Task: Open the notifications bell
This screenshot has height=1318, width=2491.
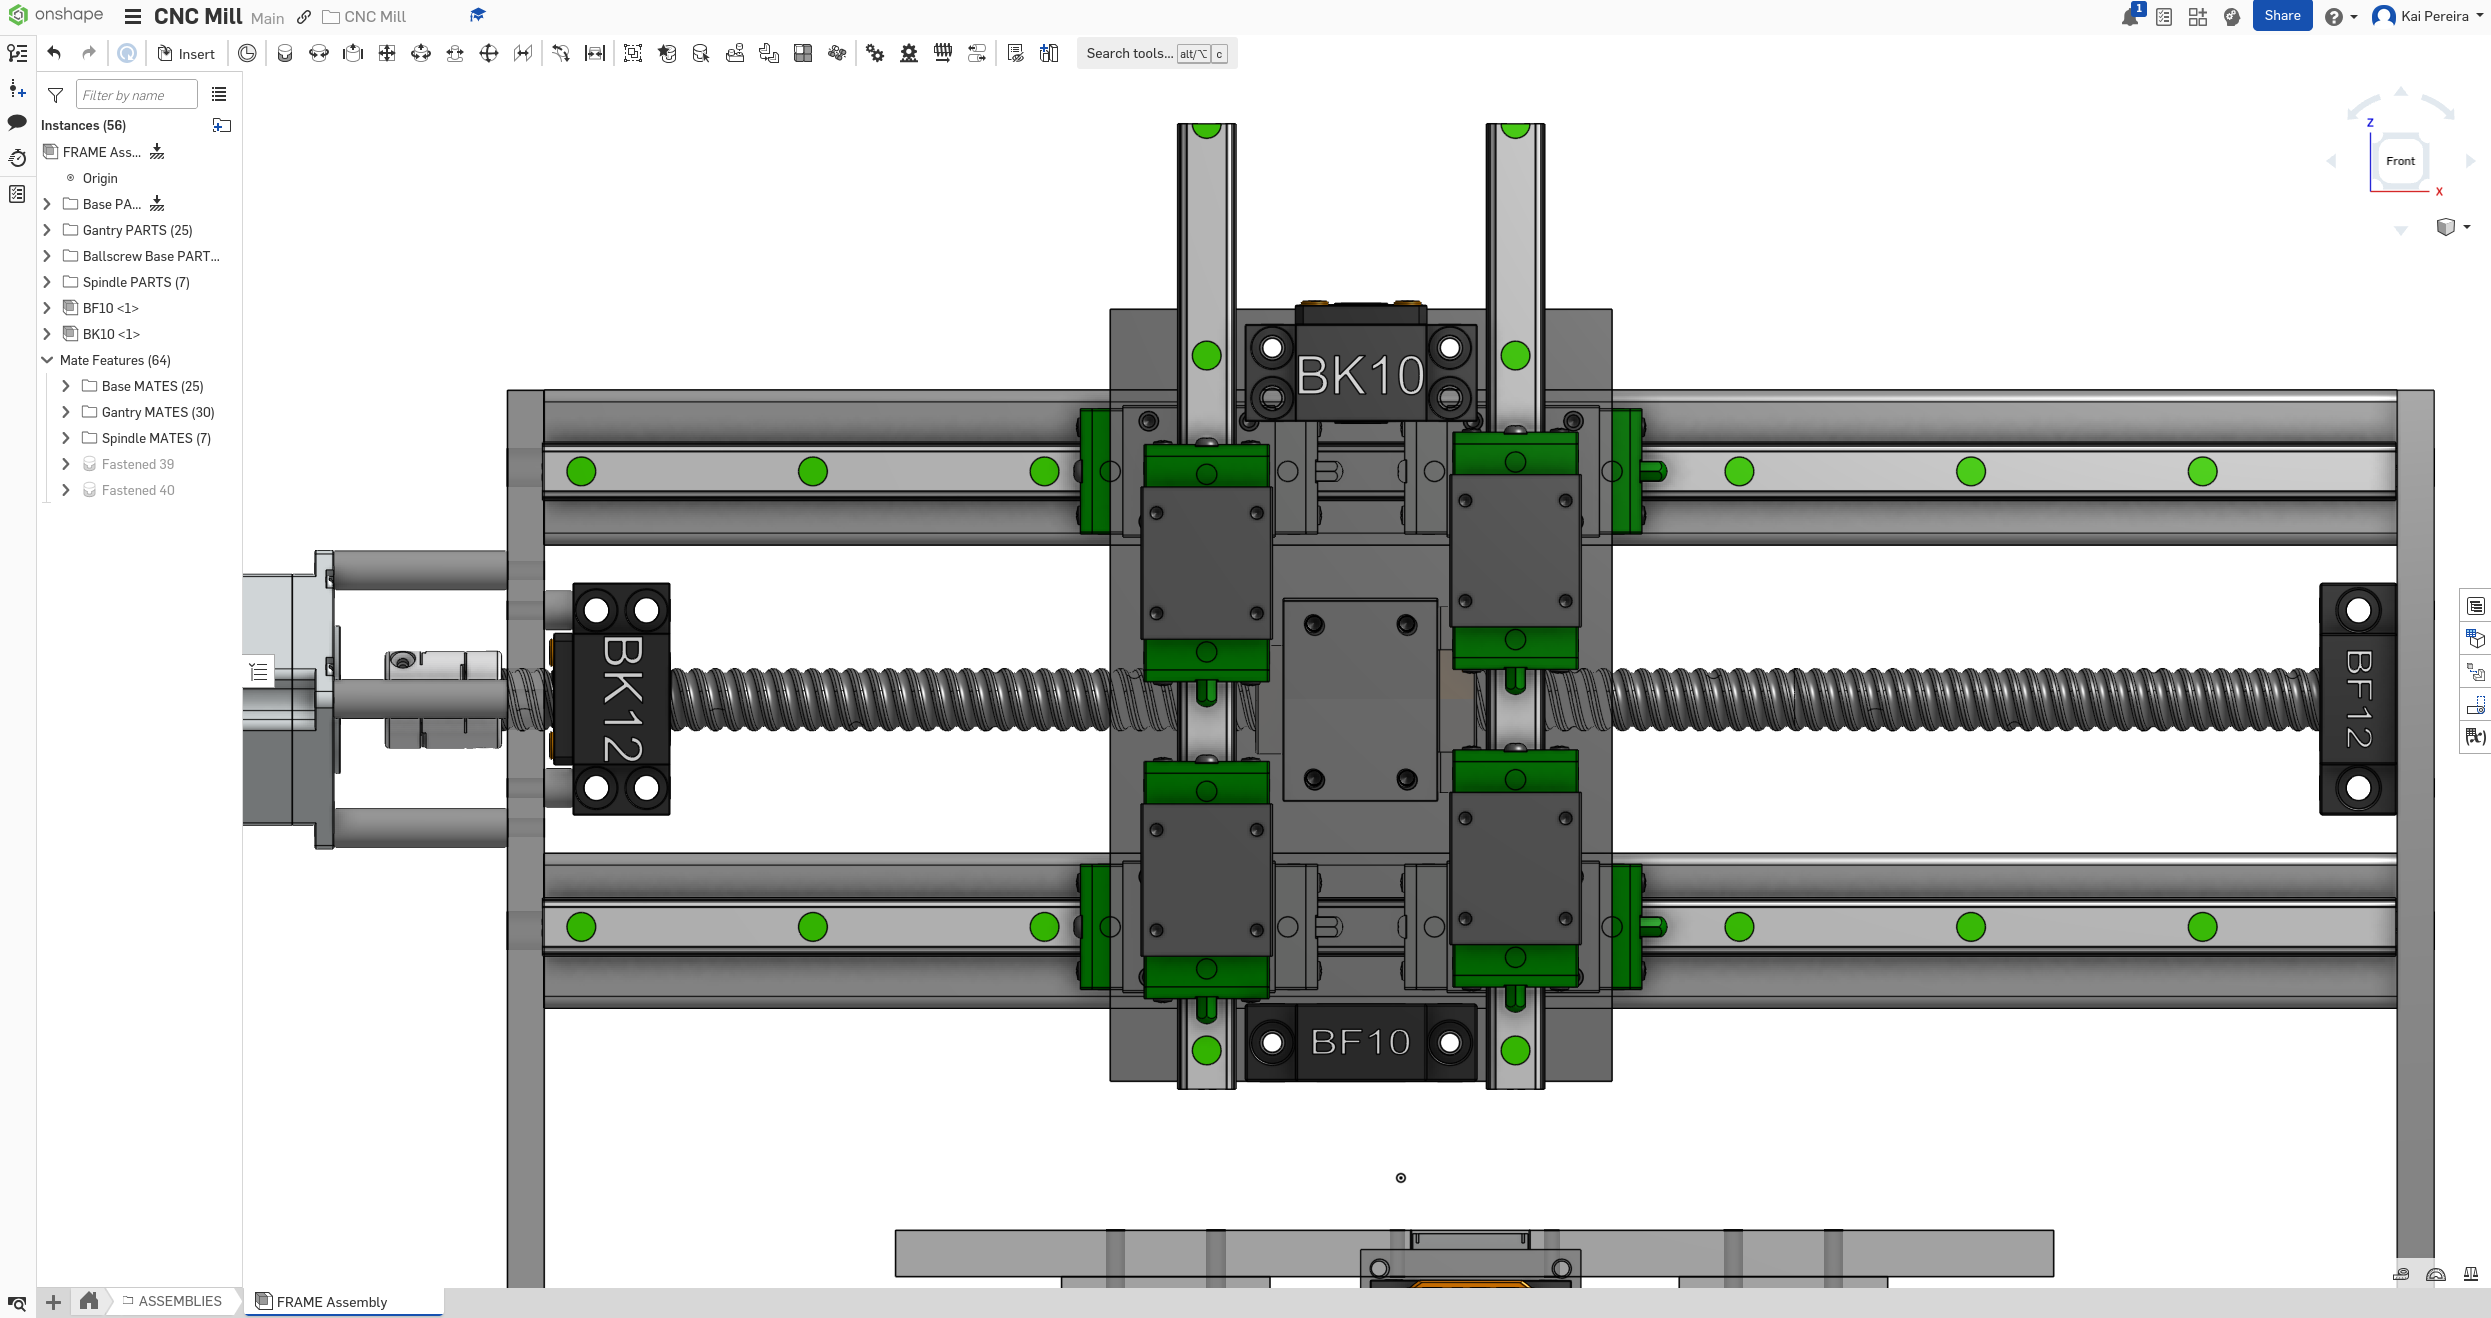Action: (x=2130, y=17)
